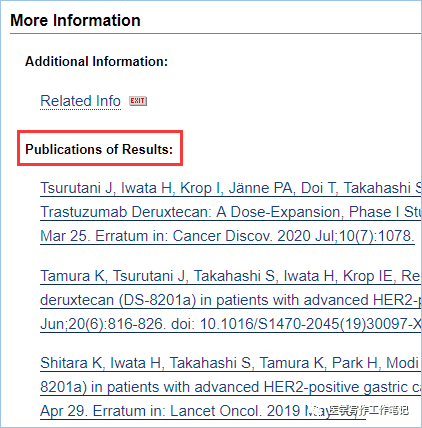Click the HER2-positive gastric patients line
This screenshot has height=428, width=422.
pos(231,387)
